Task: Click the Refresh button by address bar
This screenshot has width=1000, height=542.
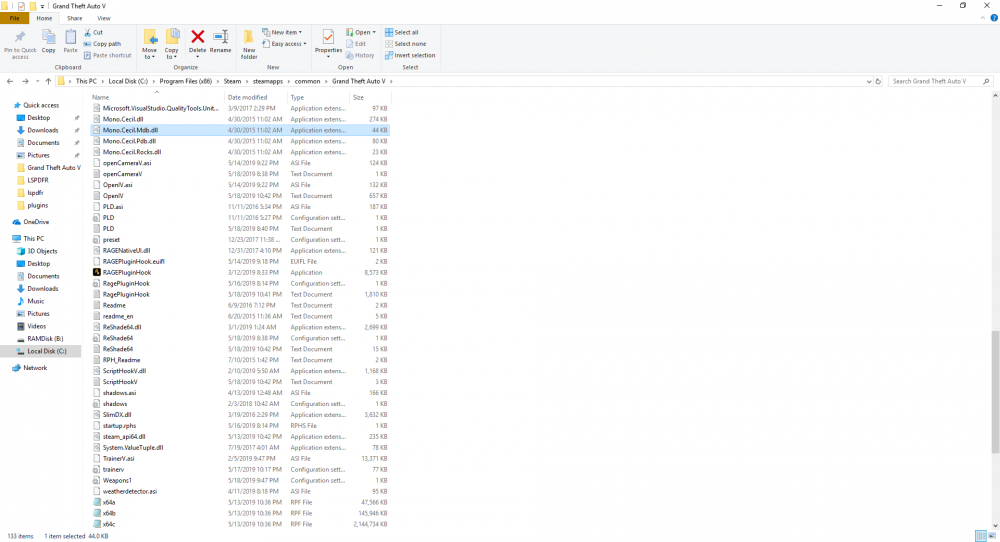Action: (x=878, y=82)
